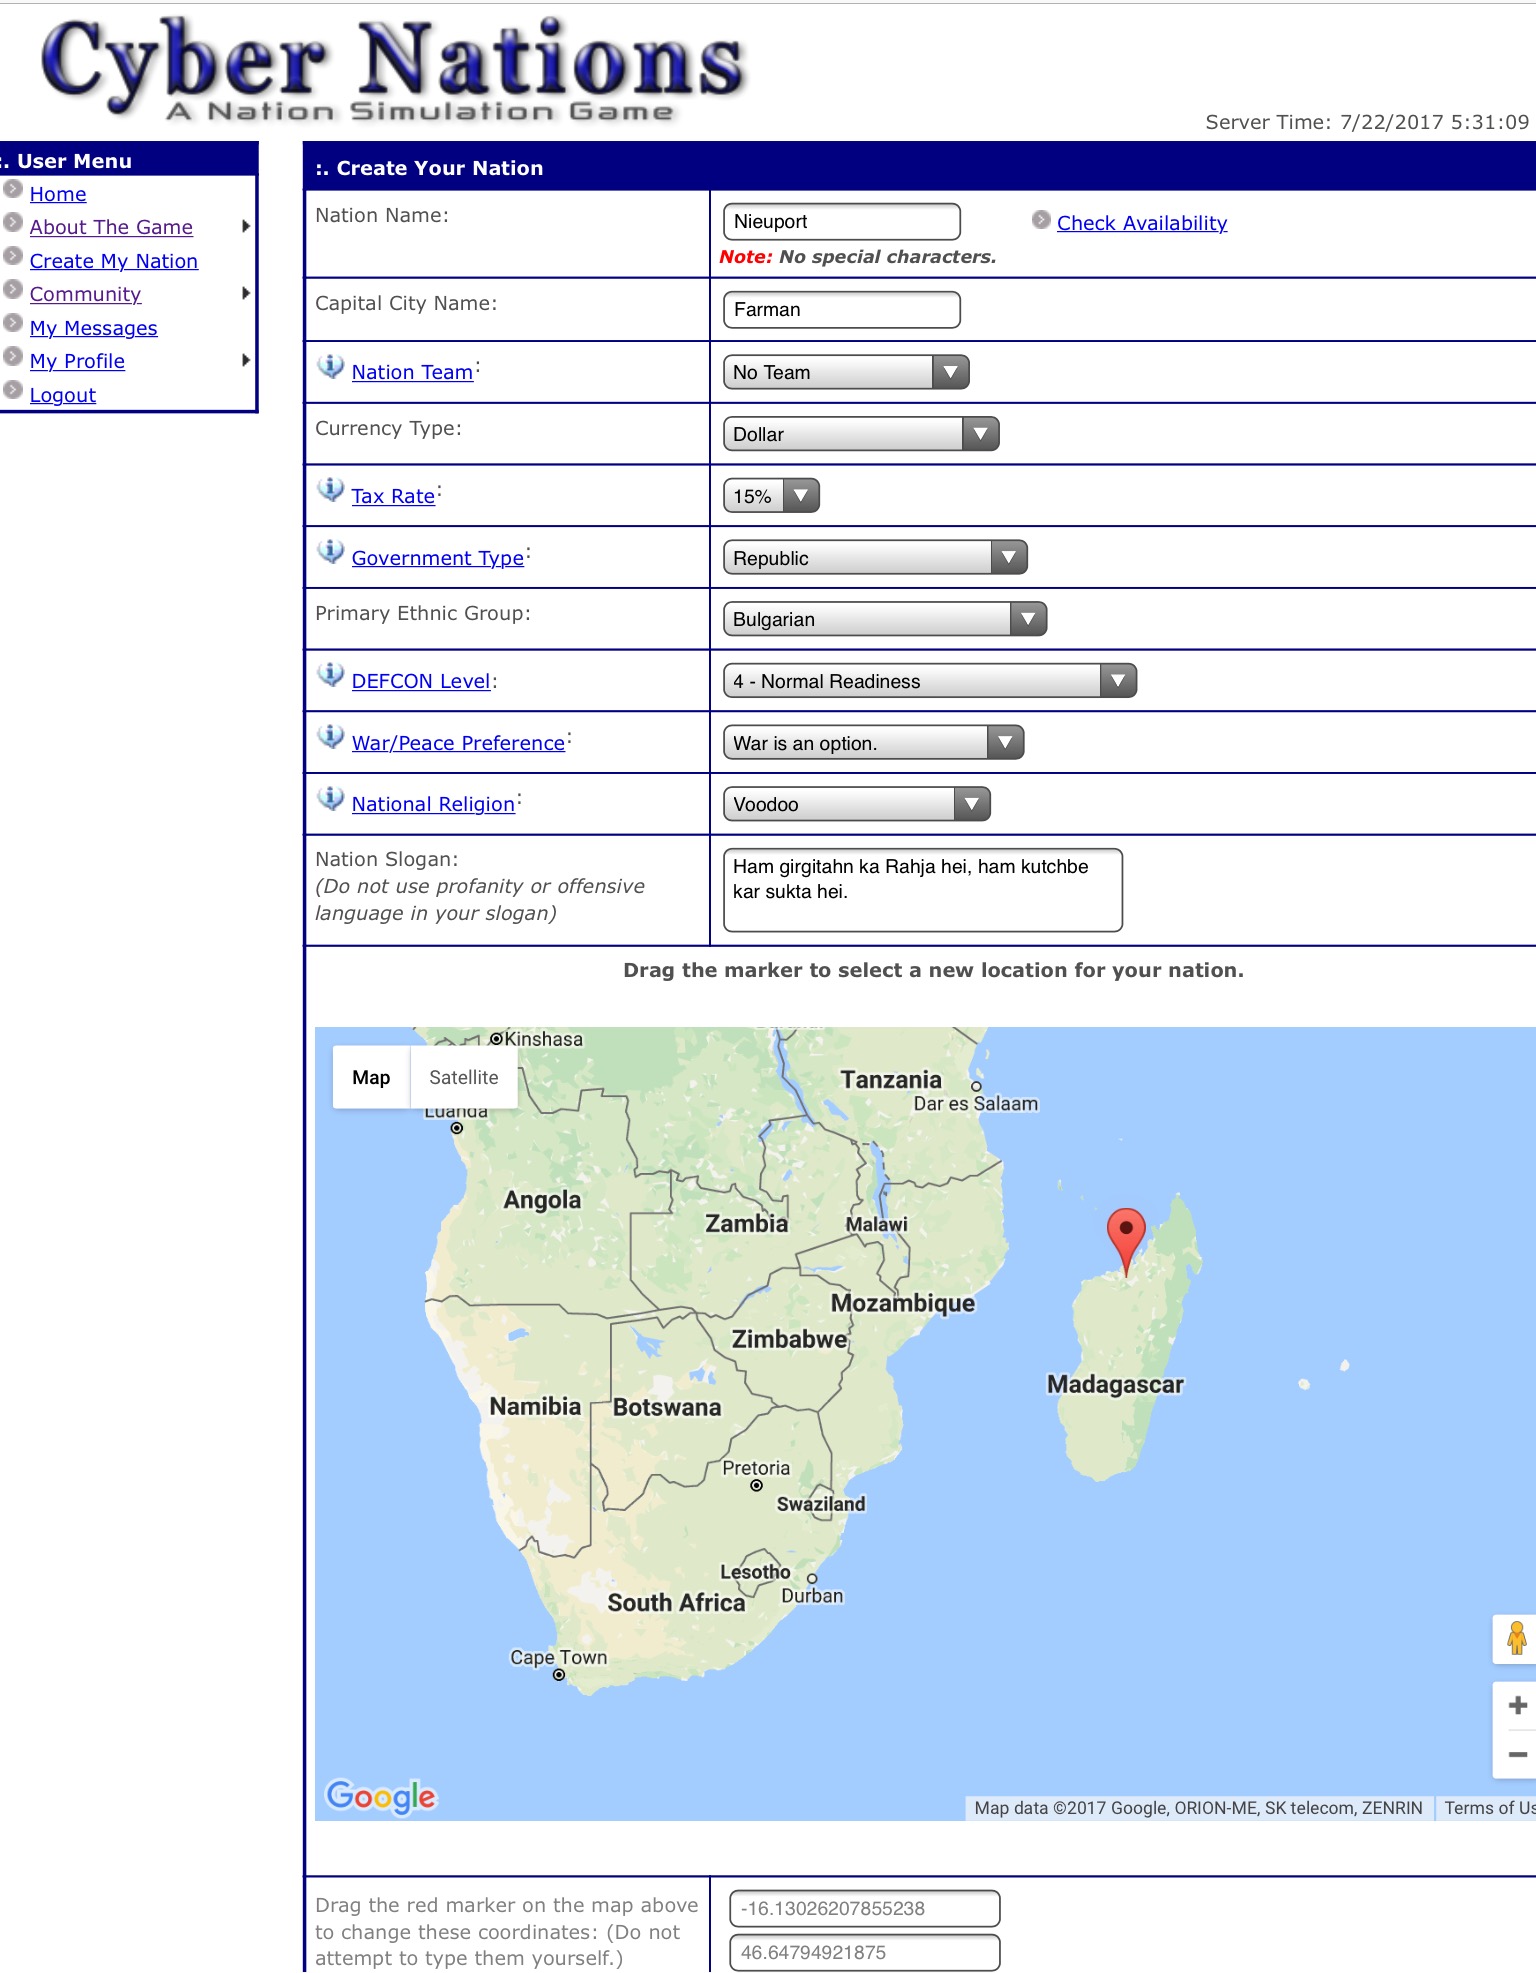Open Create My Nation menu item

point(114,261)
